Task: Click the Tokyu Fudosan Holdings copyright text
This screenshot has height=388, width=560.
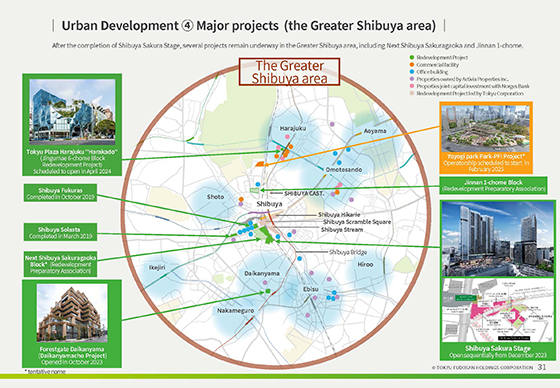Action: 482,367
